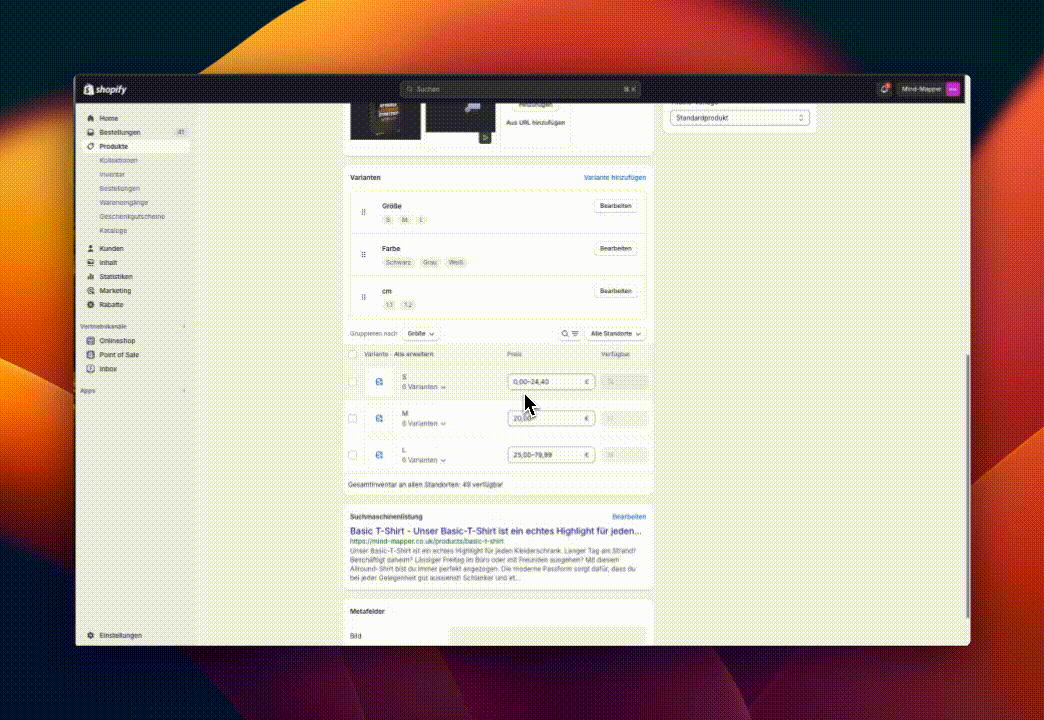The height and width of the screenshot is (720, 1044).
Task: Open Kataloge in the sidebar
Action: pos(113,230)
